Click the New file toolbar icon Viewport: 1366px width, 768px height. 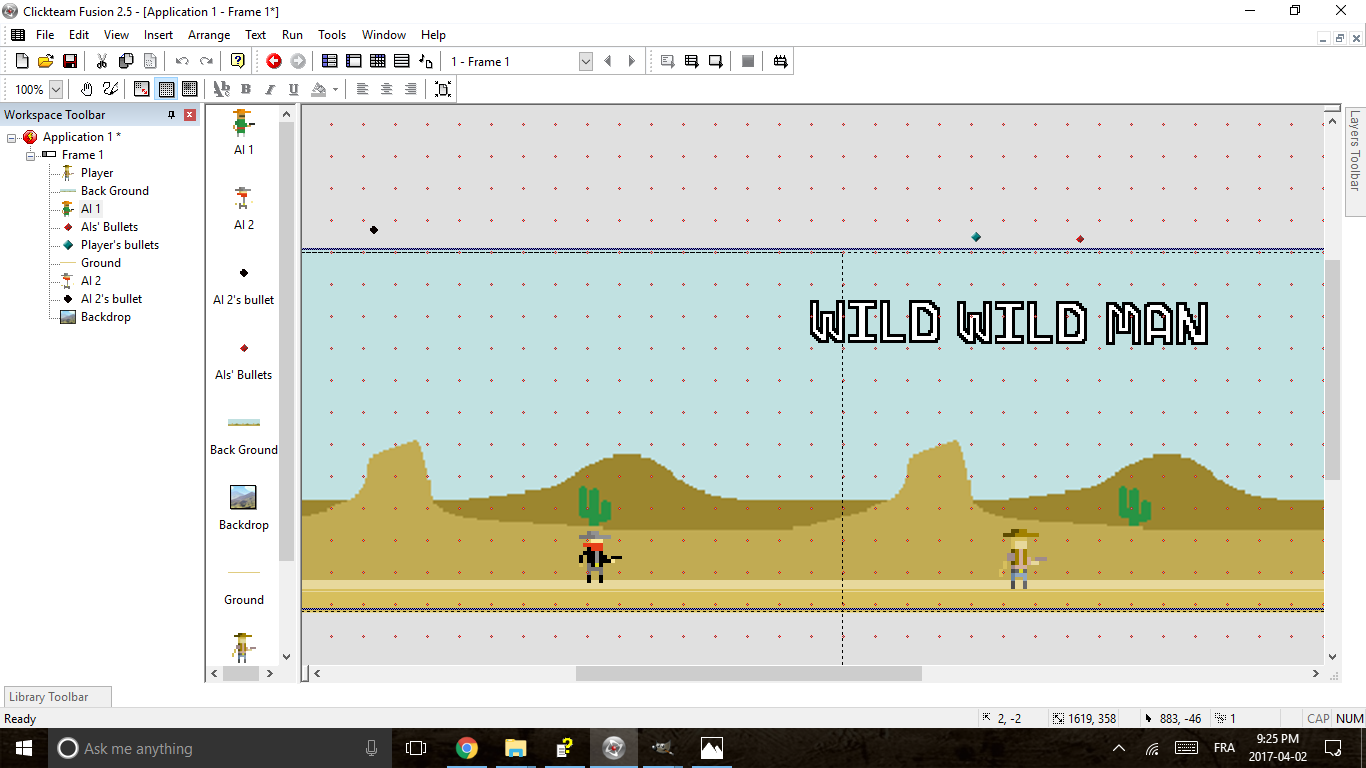(x=22, y=61)
